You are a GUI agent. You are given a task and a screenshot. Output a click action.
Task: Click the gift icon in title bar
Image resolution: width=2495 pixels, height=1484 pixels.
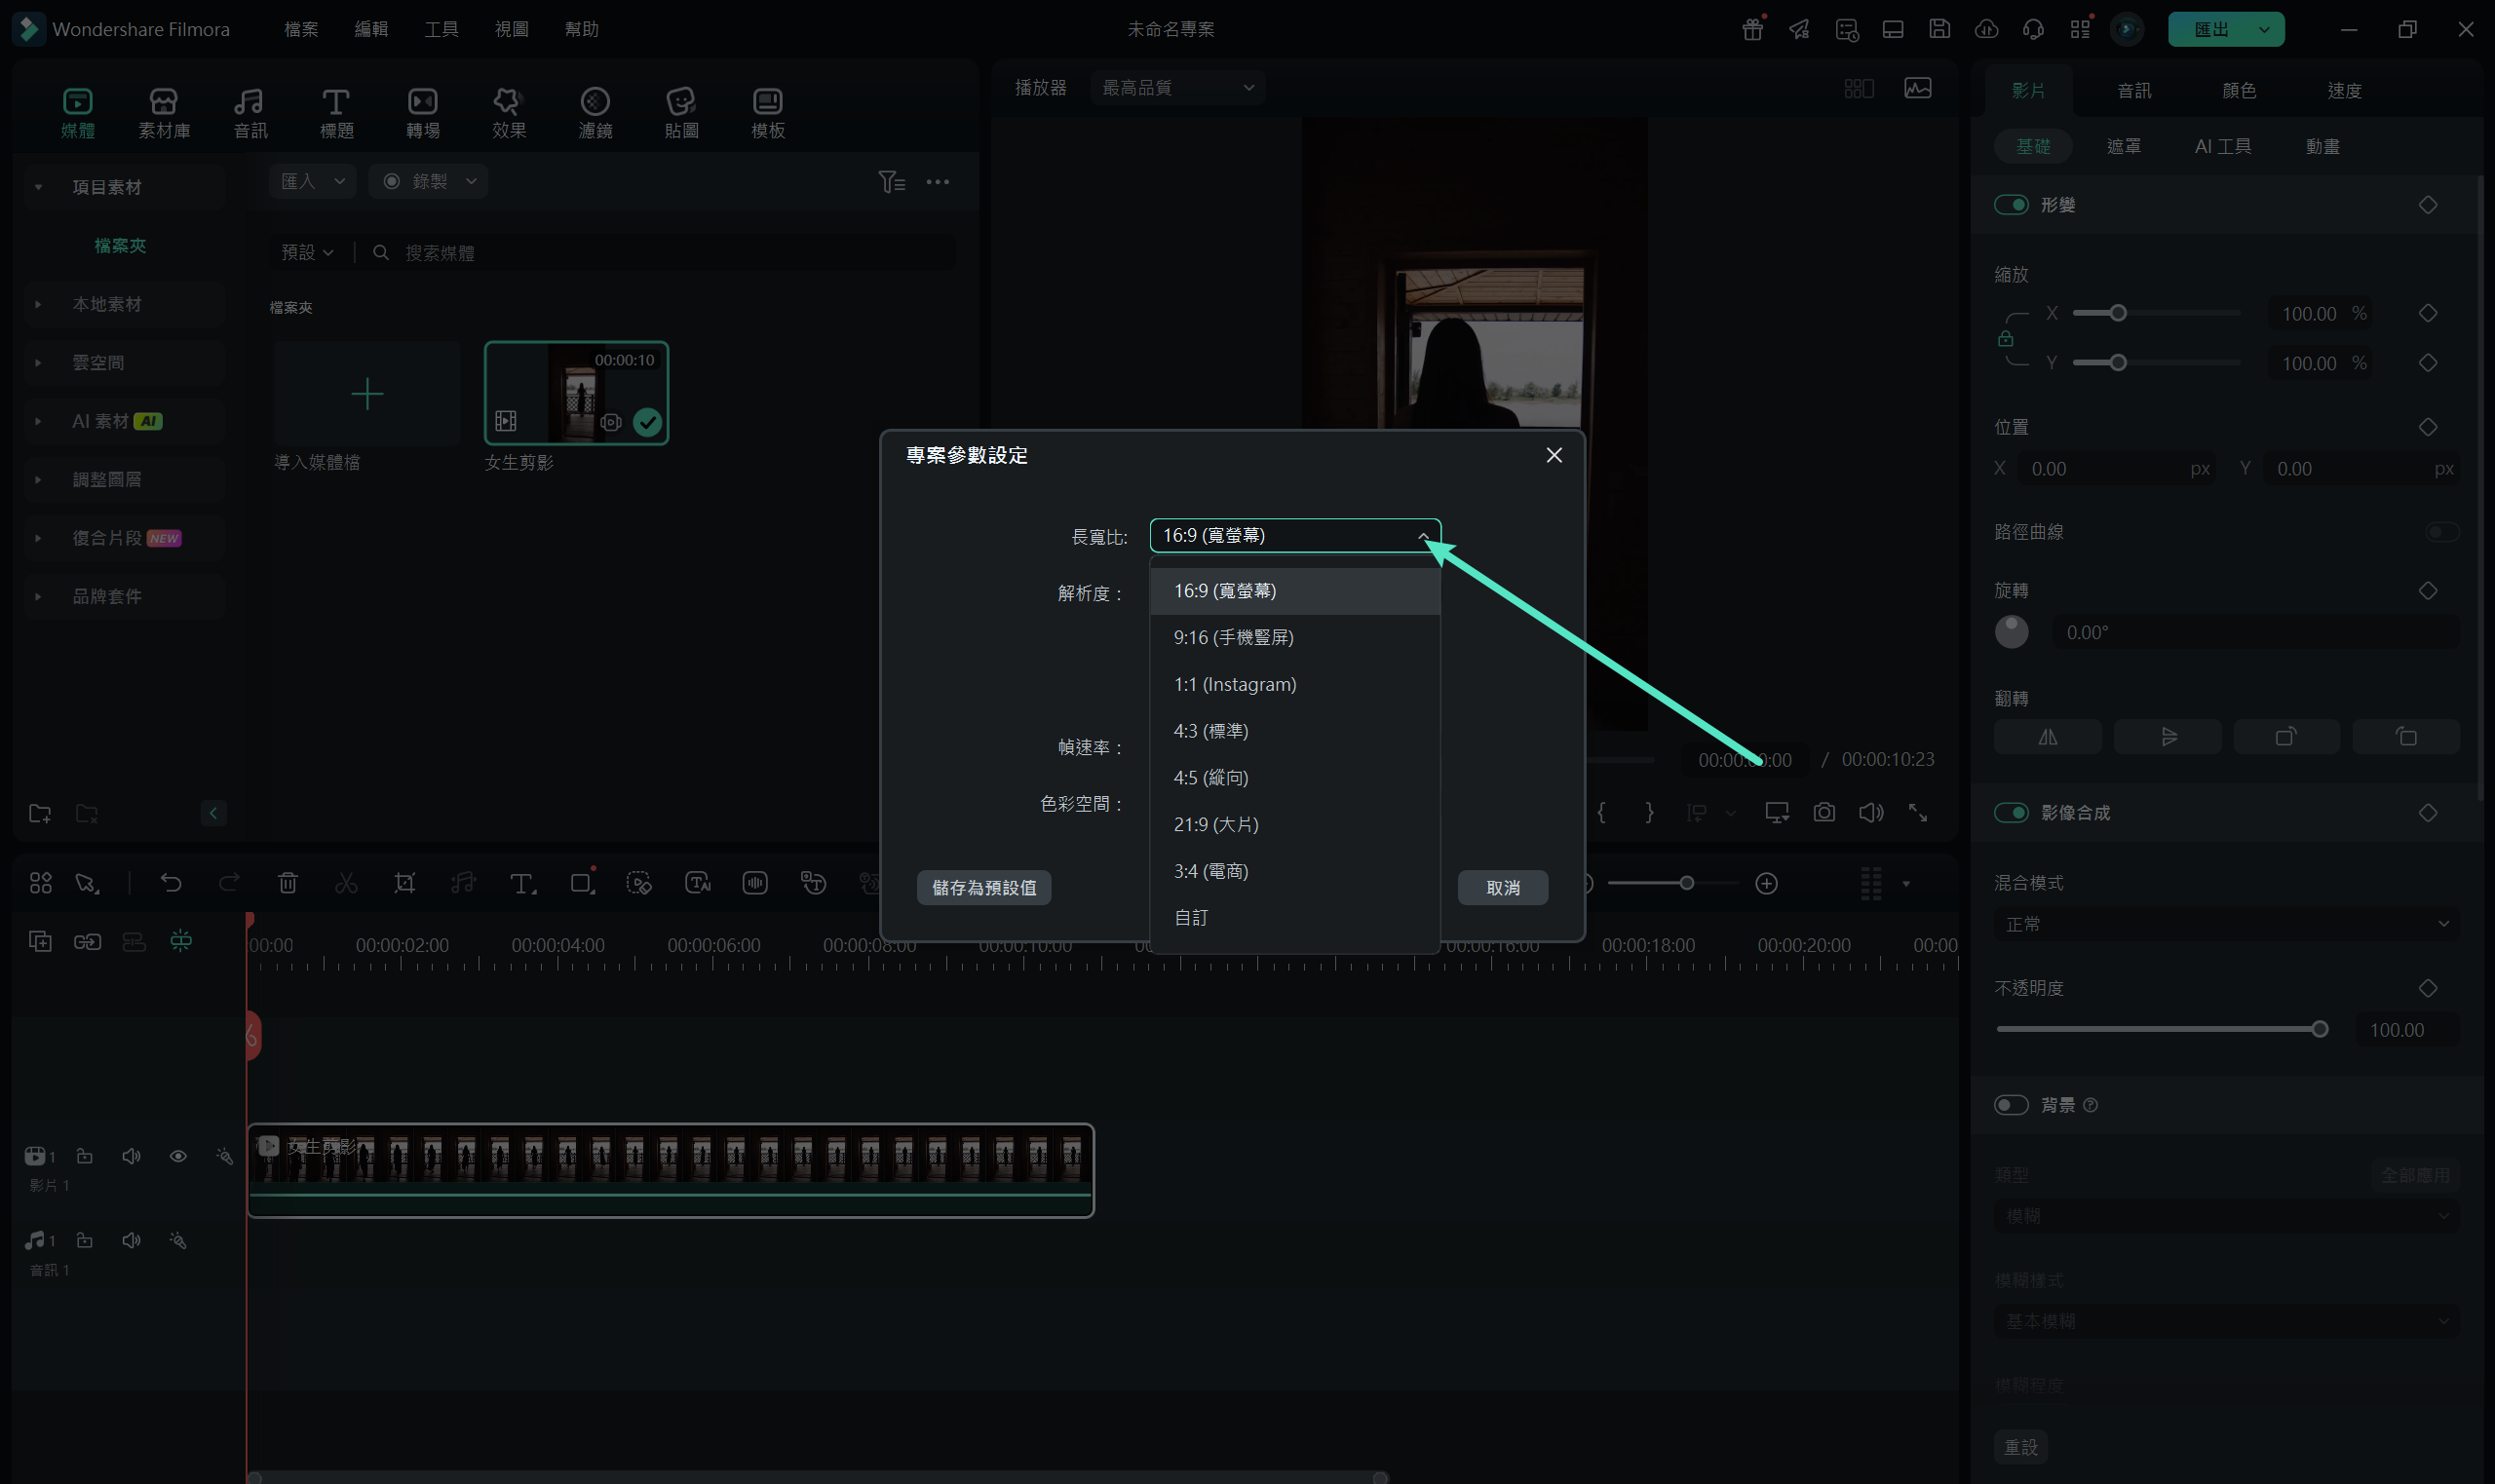point(1752,29)
